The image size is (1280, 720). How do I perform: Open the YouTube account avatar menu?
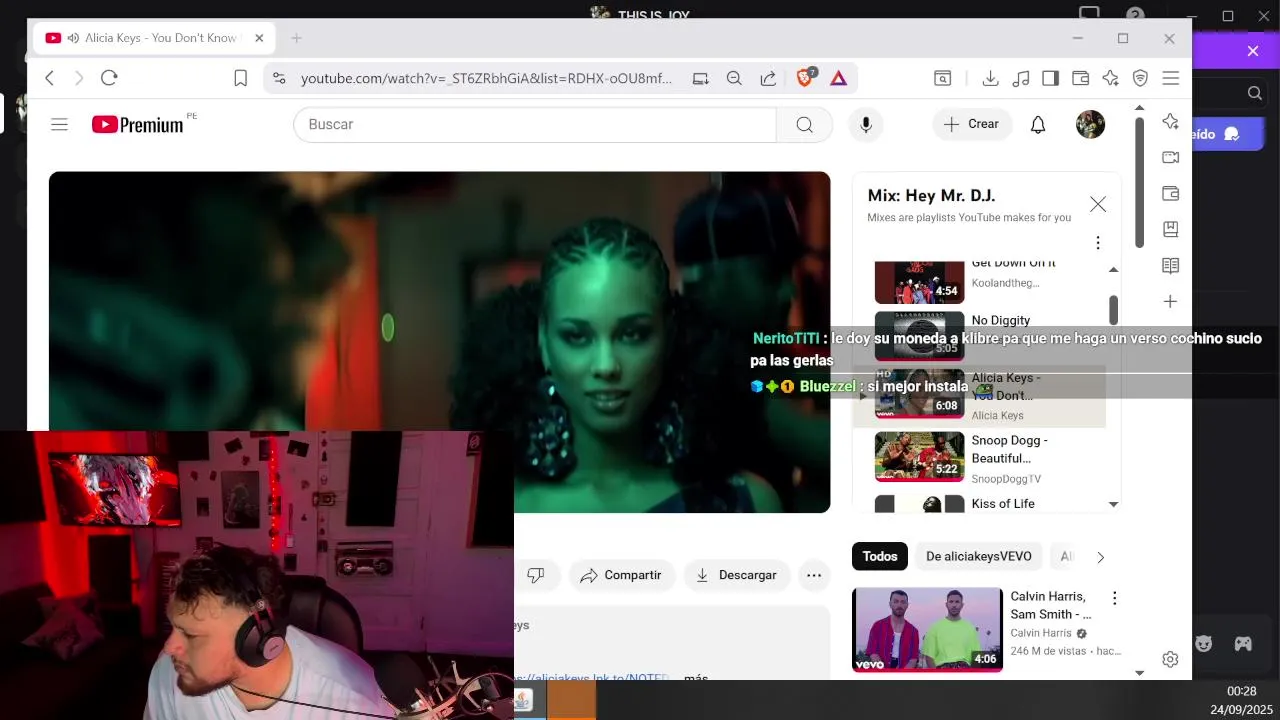coord(1090,124)
